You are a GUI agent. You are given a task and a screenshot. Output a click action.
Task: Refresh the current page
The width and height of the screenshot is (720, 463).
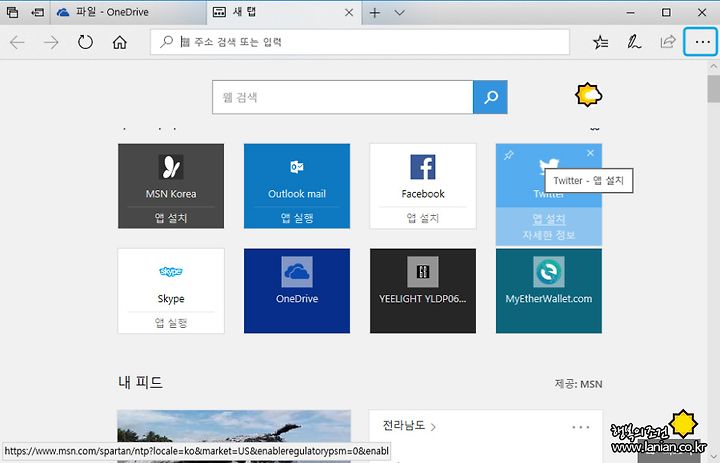[85, 42]
